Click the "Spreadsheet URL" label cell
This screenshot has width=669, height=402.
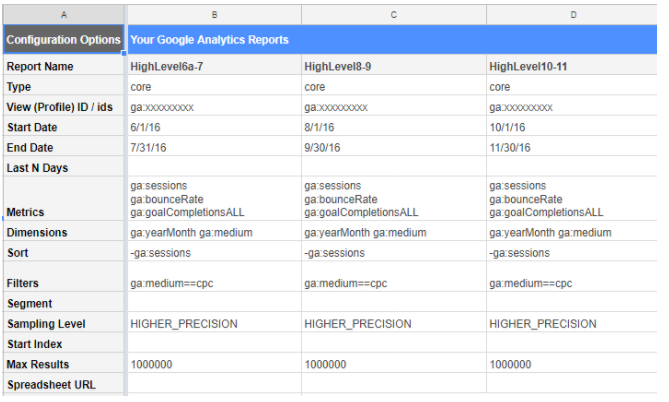point(63,384)
